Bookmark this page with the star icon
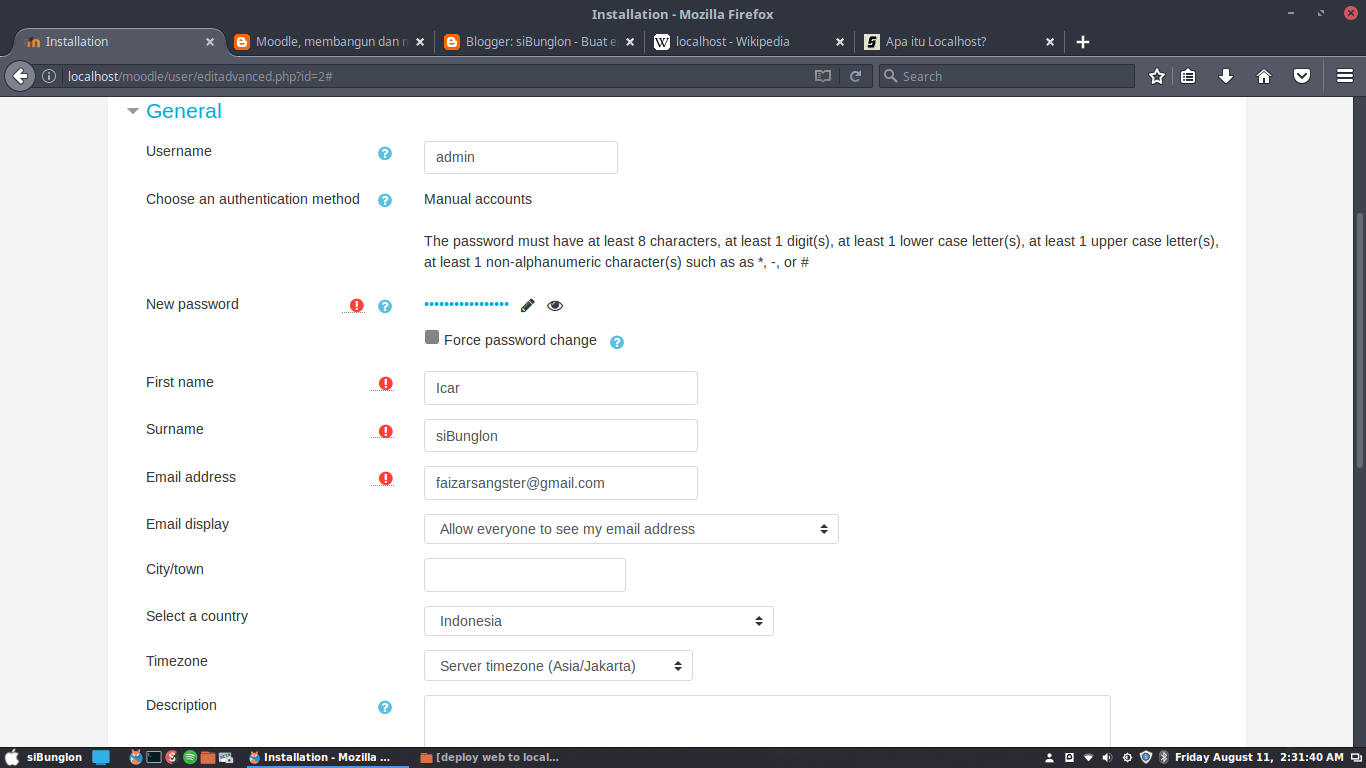 [1157, 76]
